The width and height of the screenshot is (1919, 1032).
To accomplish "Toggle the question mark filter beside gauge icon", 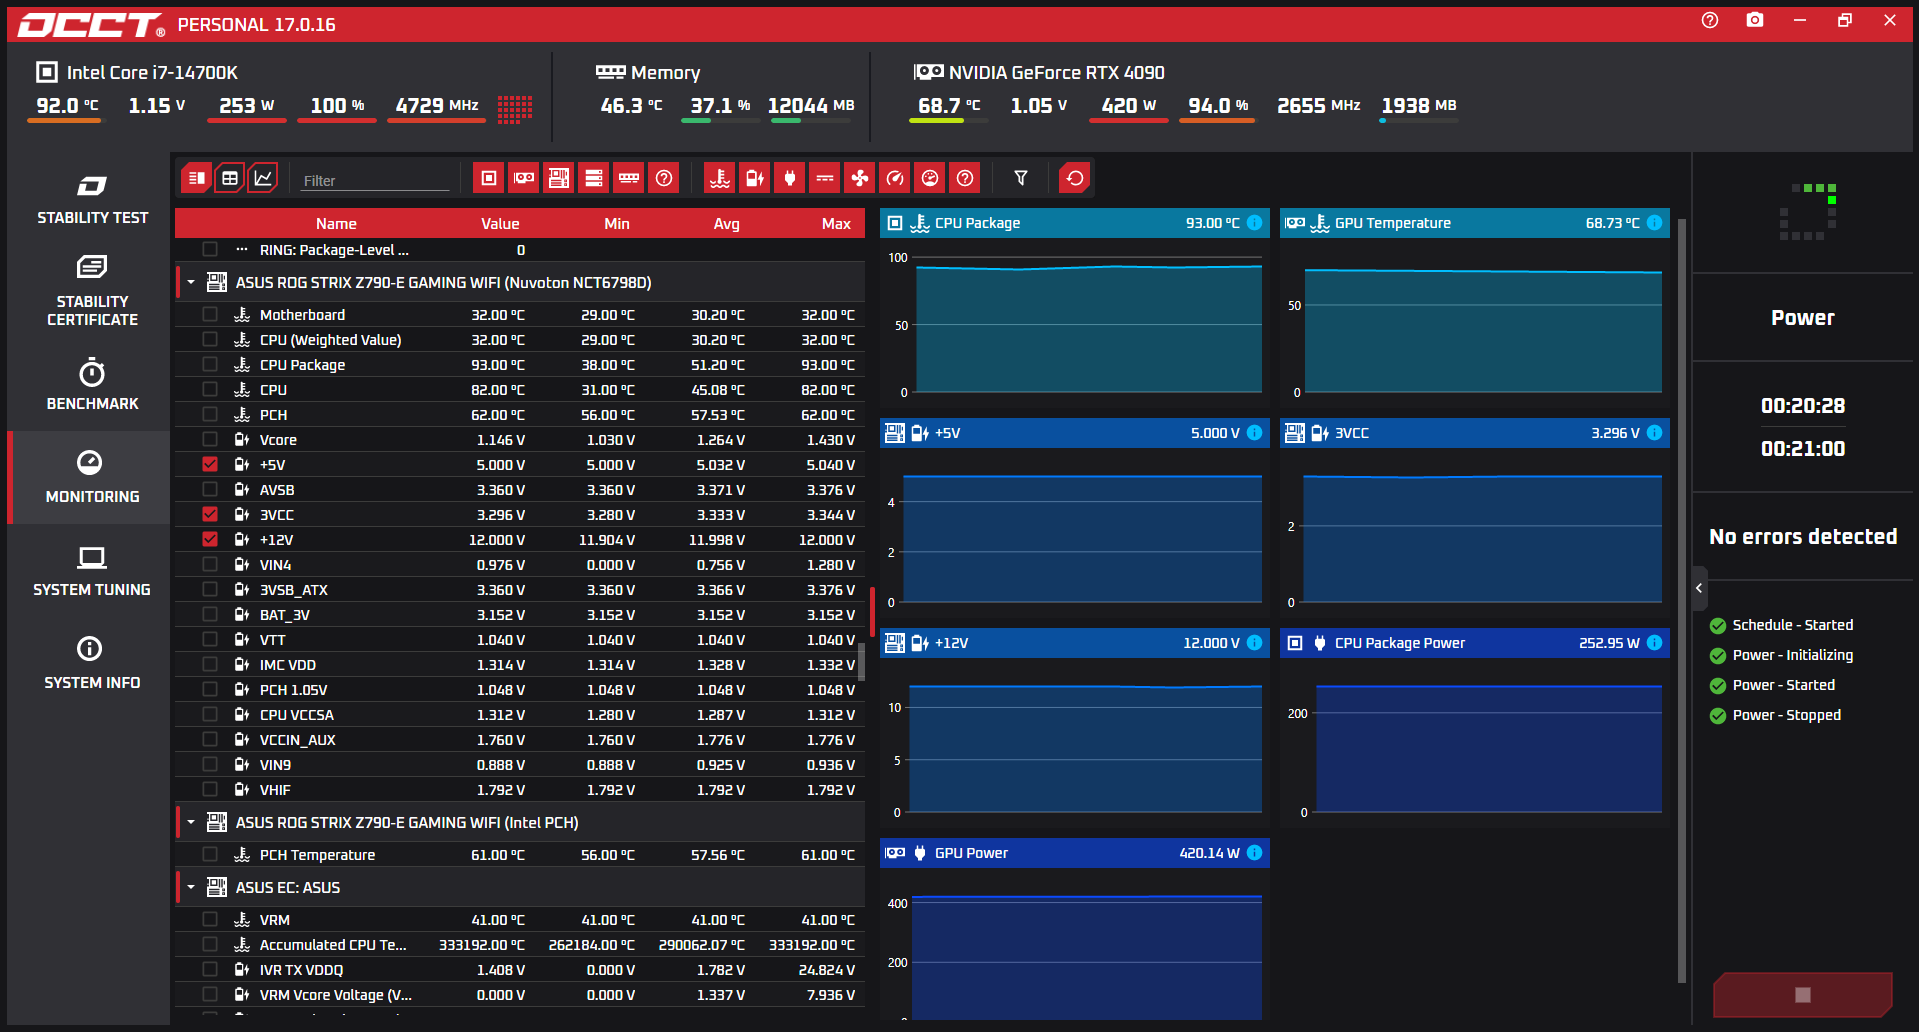I will tap(965, 178).
